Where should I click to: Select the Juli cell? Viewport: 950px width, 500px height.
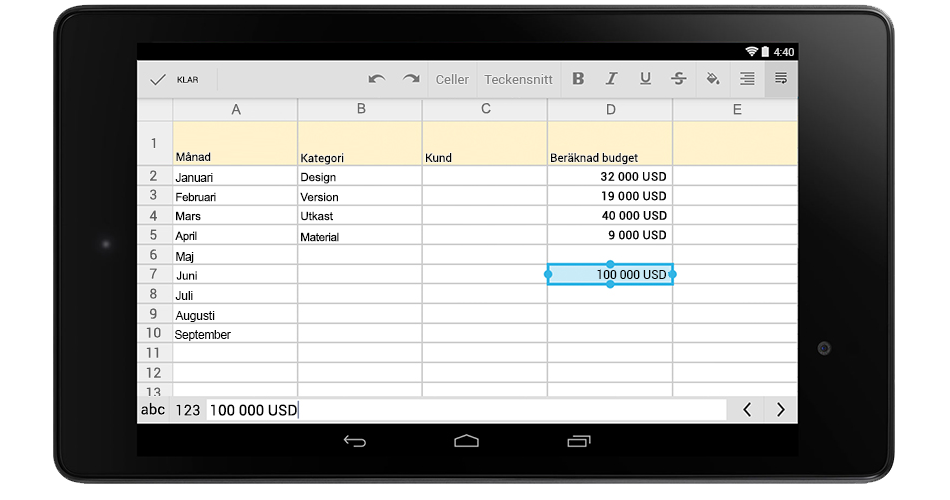(235, 295)
